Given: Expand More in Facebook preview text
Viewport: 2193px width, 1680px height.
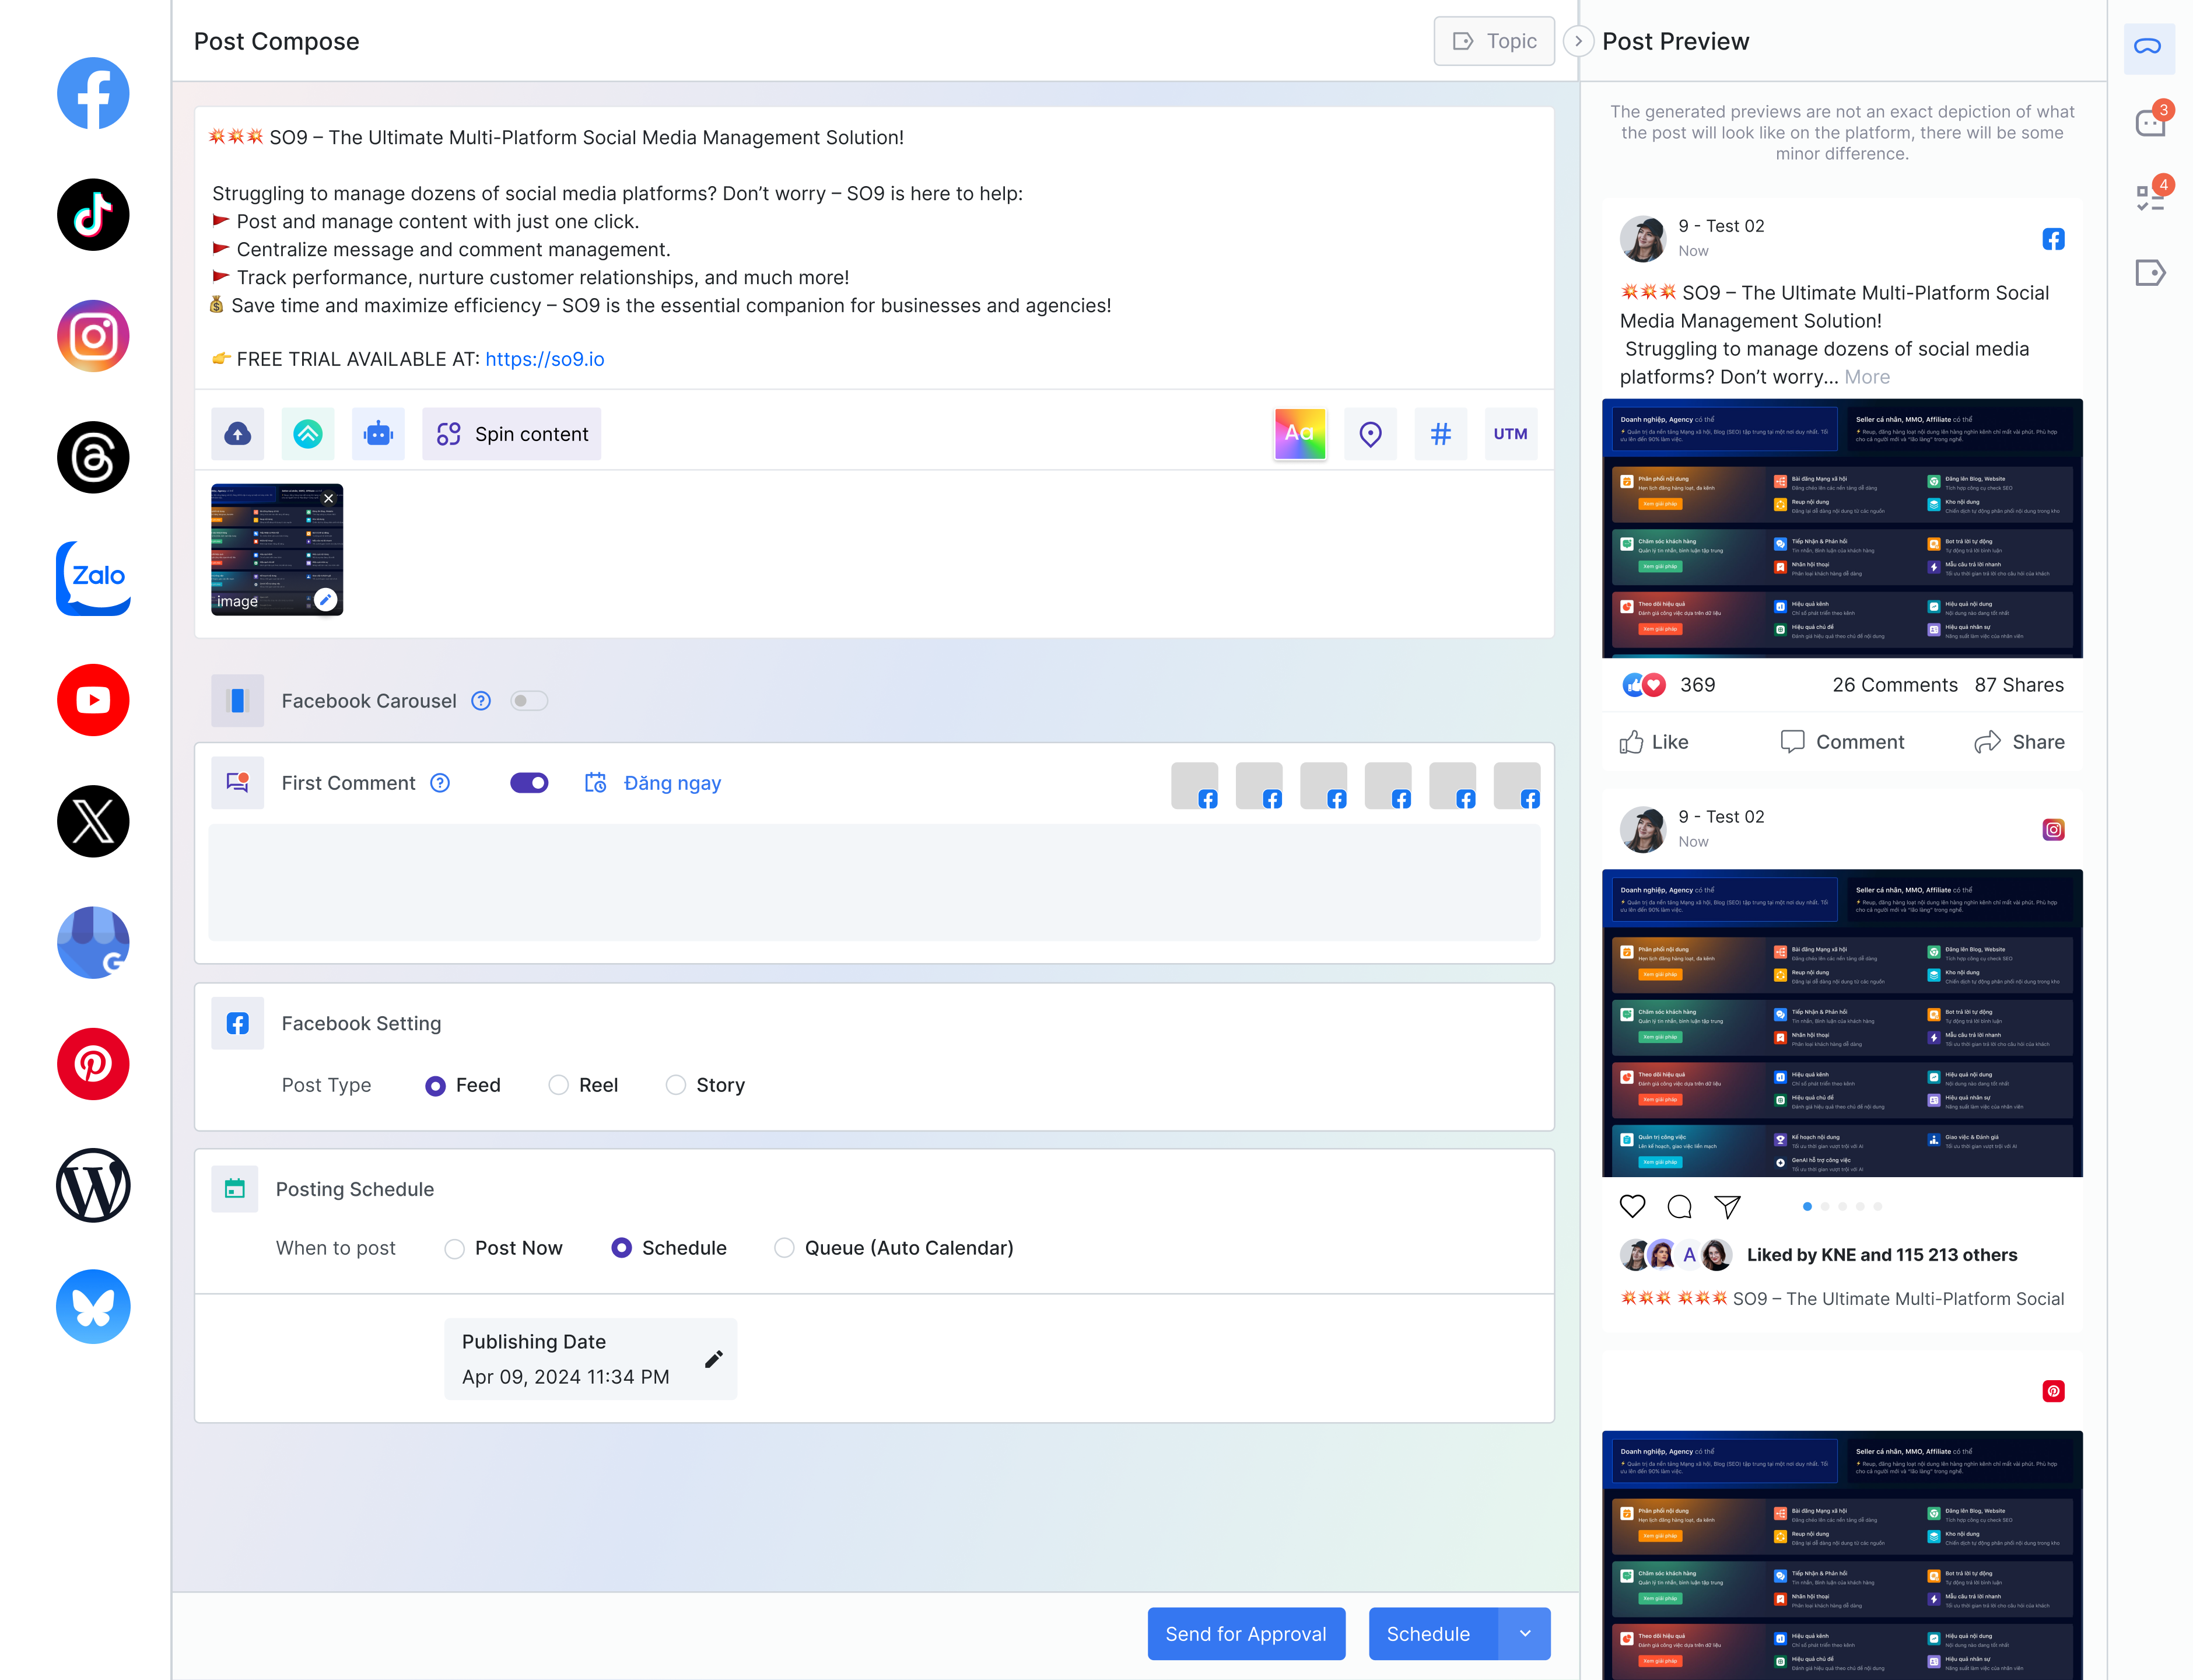Looking at the screenshot, I should pos(1867,377).
